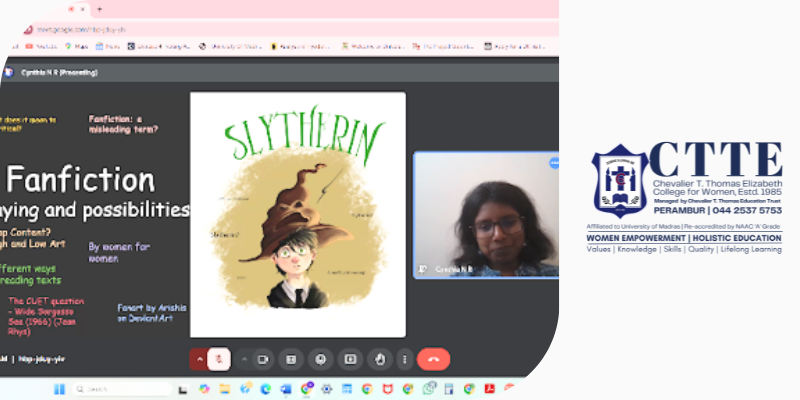Open the Windows Start menu
The width and height of the screenshot is (800, 400).
click(59, 389)
